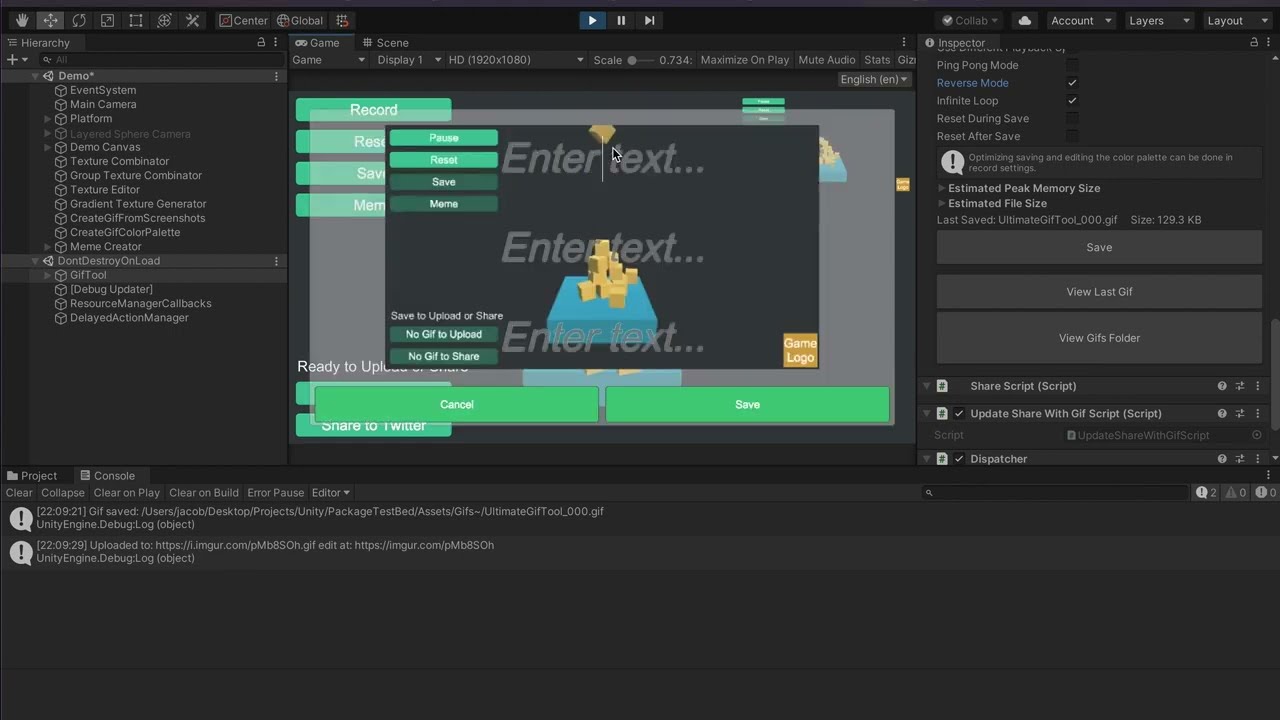This screenshot has height=720, width=1280.
Task: Click the grid snapping icon
Action: click(x=343, y=20)
